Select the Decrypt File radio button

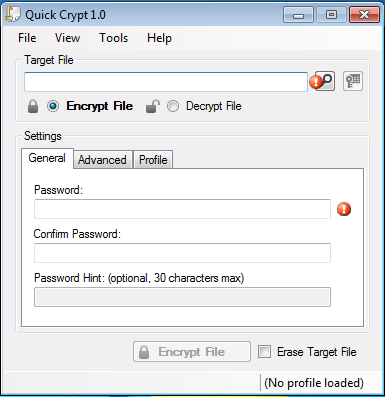pyautogui.click(x=173, y=106)
